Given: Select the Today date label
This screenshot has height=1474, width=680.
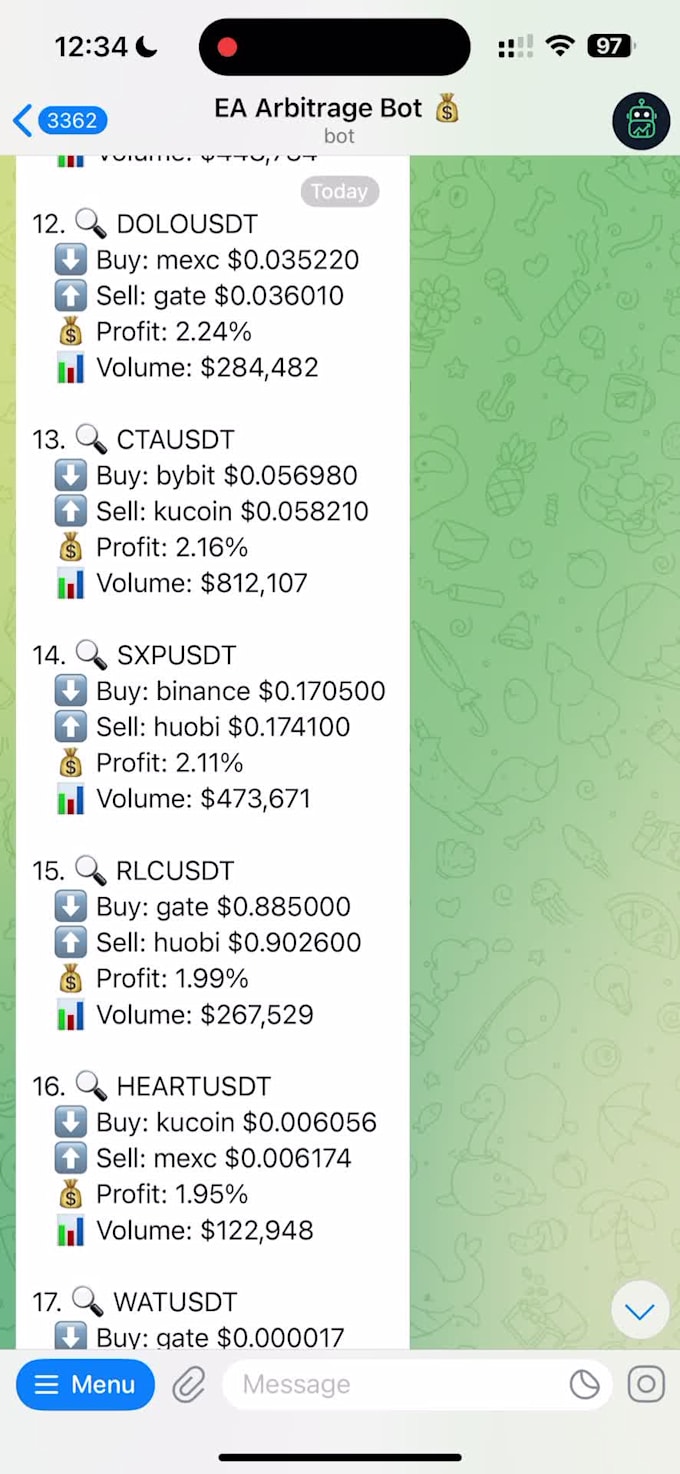Looking at the screenshot, I should coord(339,191).
